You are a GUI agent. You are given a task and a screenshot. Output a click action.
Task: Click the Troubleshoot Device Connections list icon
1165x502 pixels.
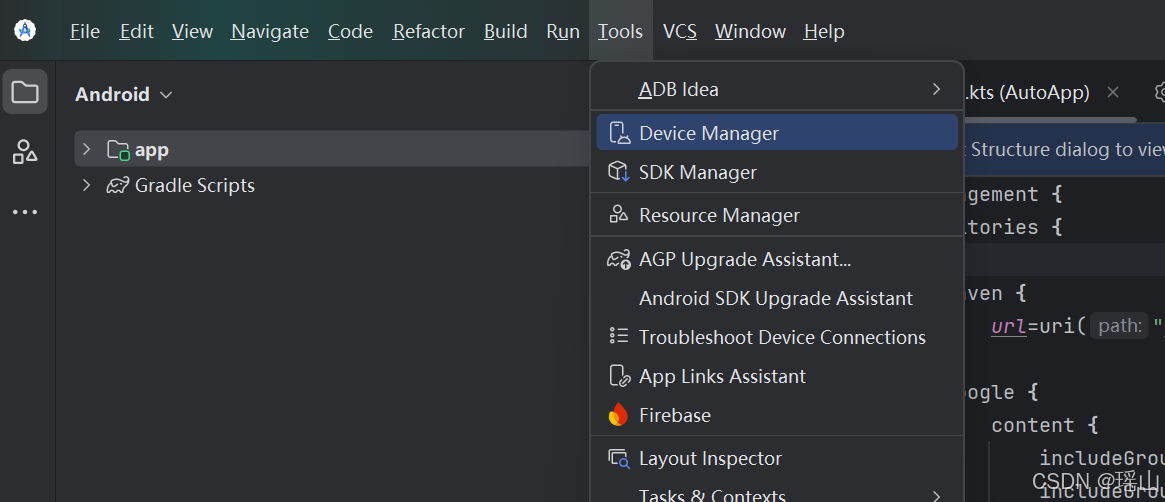(619, 336)
